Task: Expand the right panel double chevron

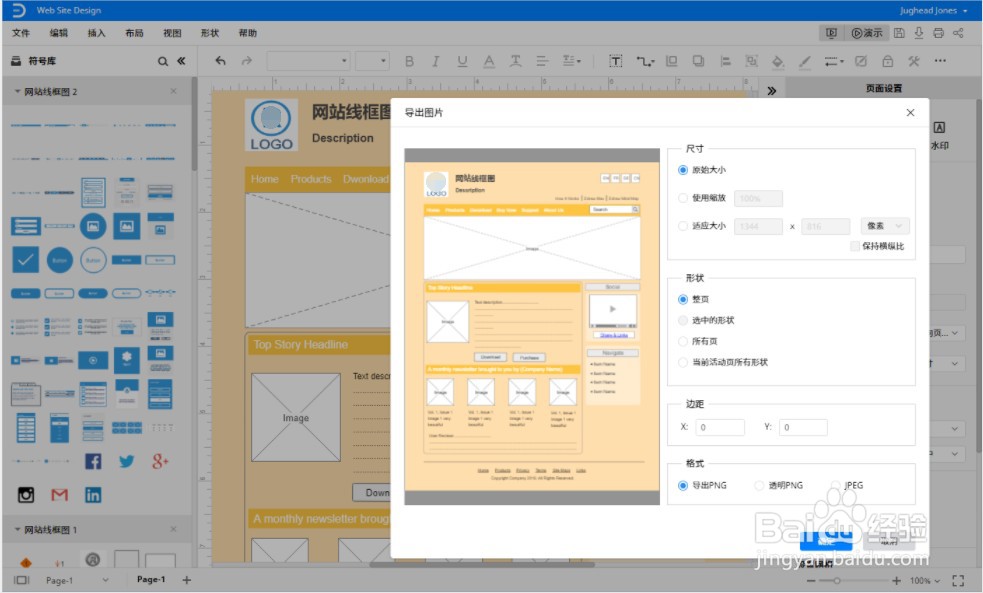Action: 772,91
